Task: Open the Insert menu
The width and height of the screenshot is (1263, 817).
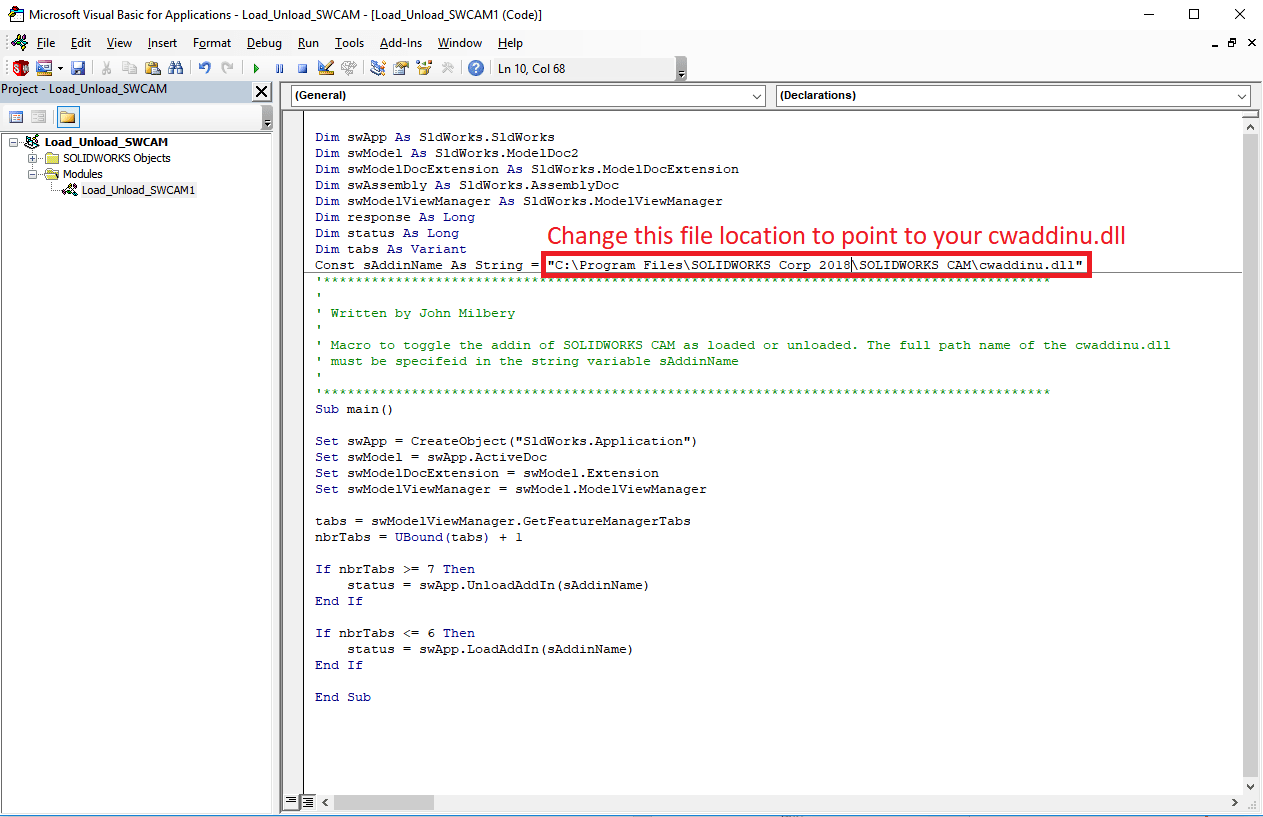Action: 162,43
